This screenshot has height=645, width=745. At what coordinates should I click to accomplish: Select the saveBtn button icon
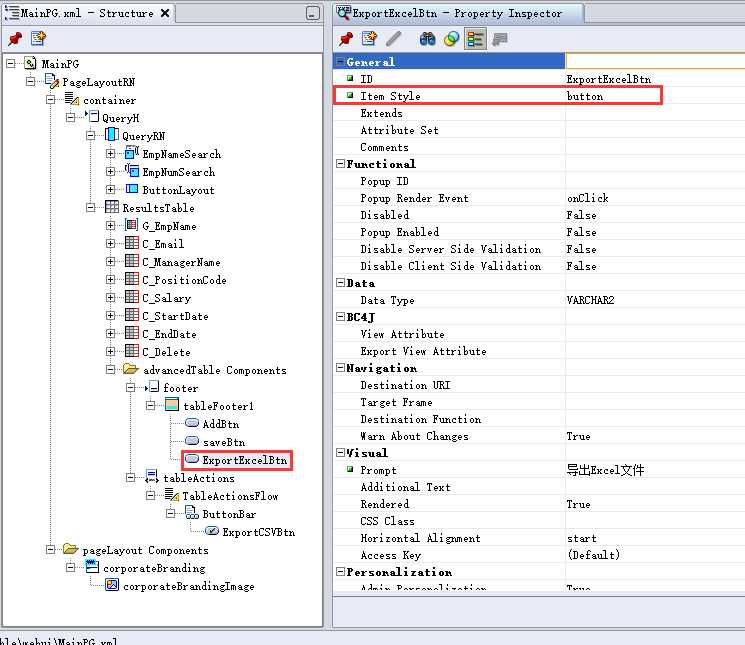(192, 441)
